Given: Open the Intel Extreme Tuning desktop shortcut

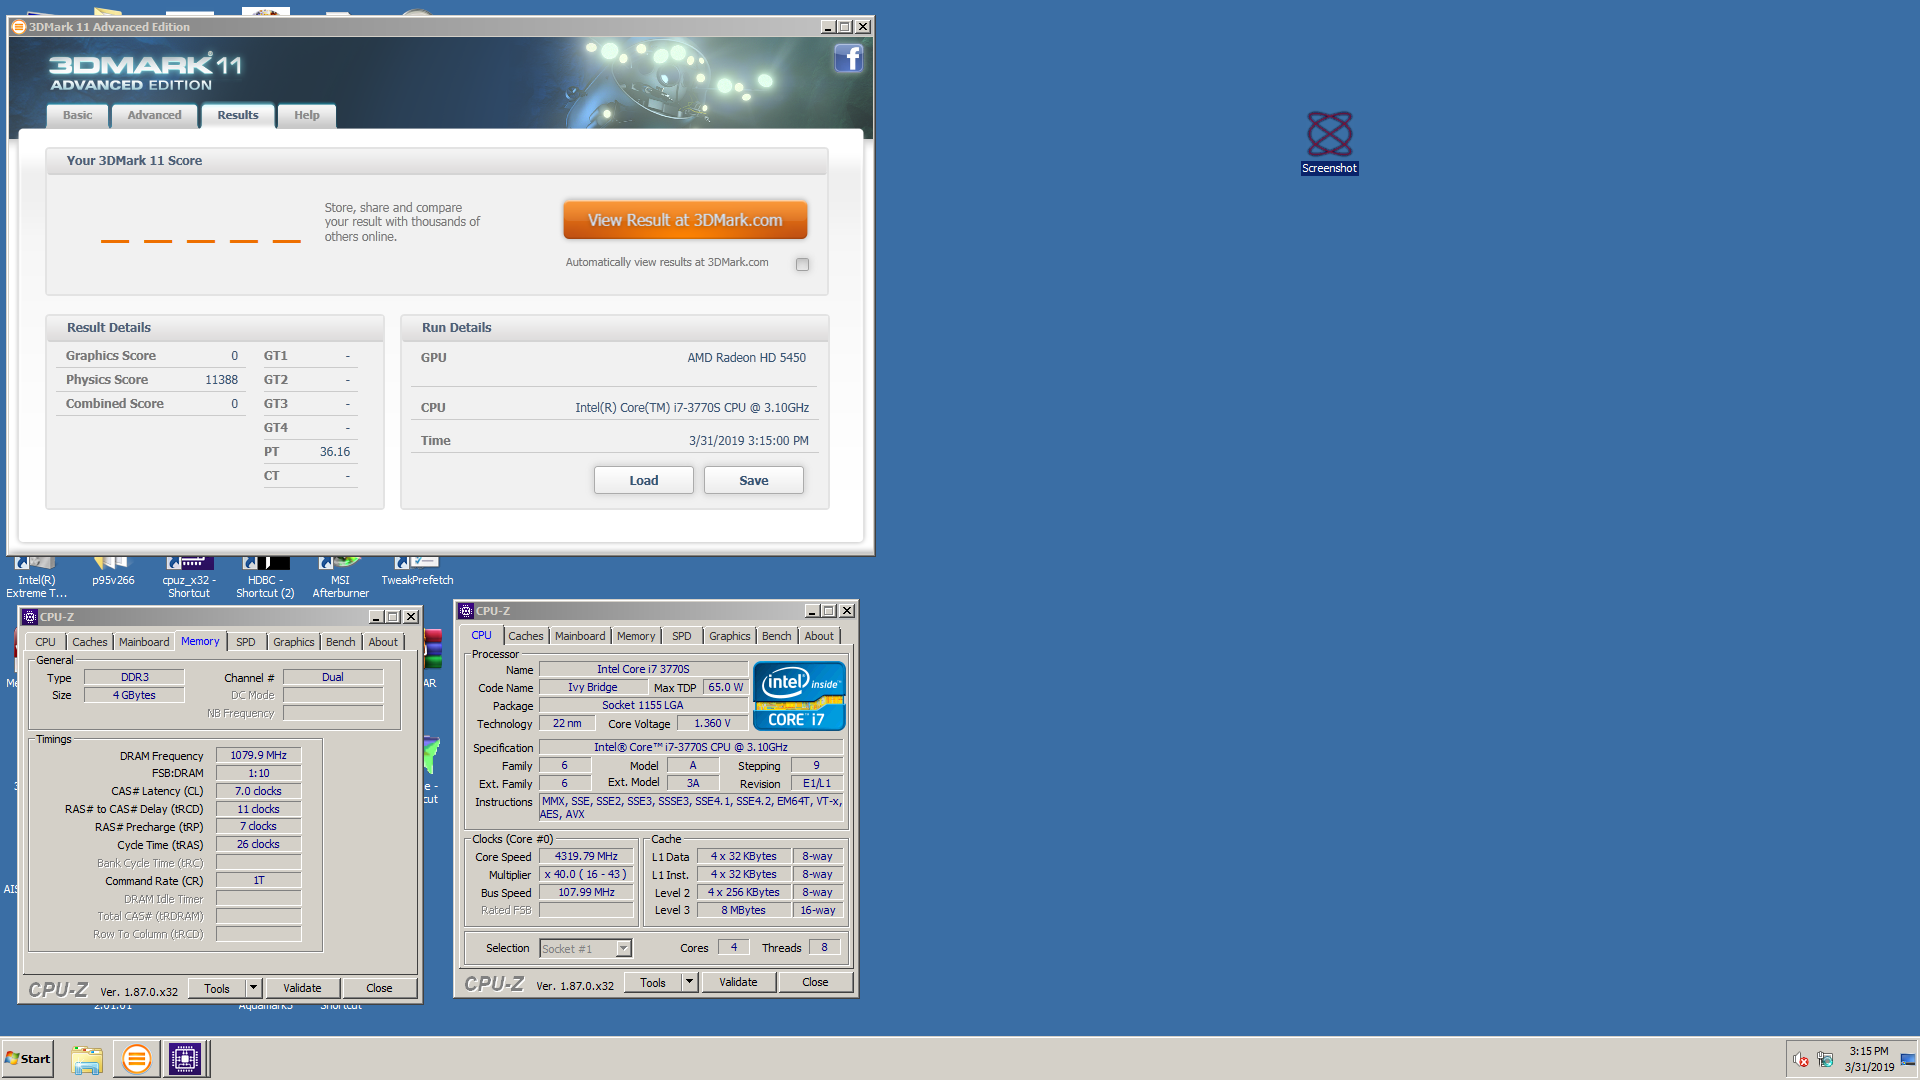Looking at the screenshot, I should tap(36, 578).
